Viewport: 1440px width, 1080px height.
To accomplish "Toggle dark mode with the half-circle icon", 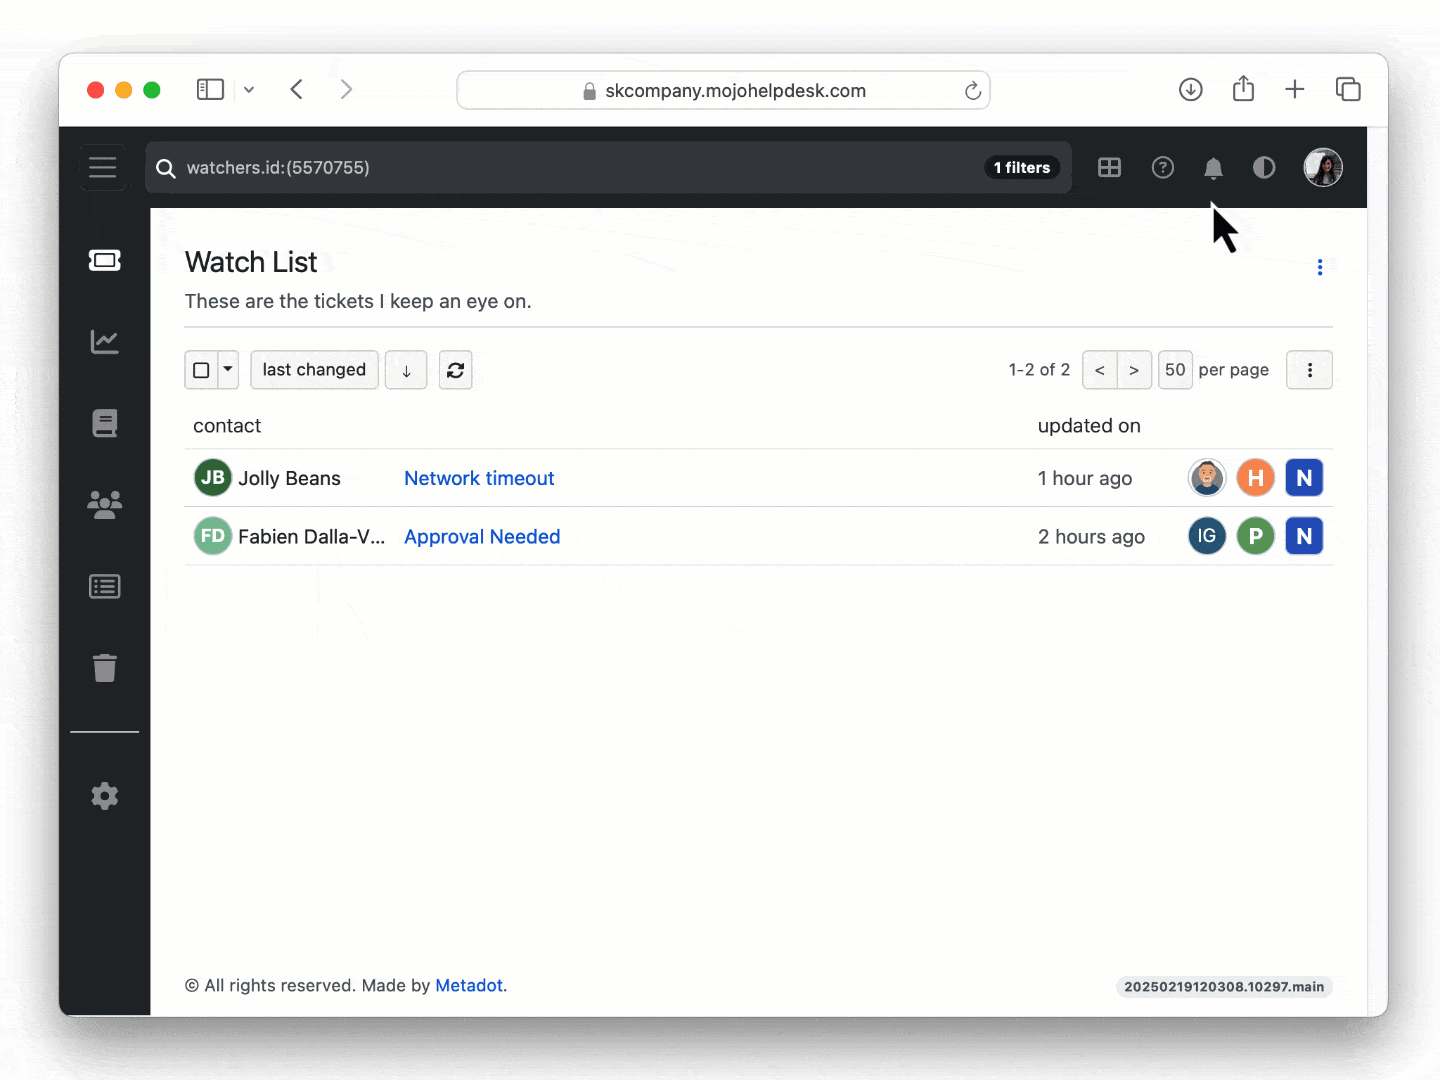I will click(x=1264, y=167).
